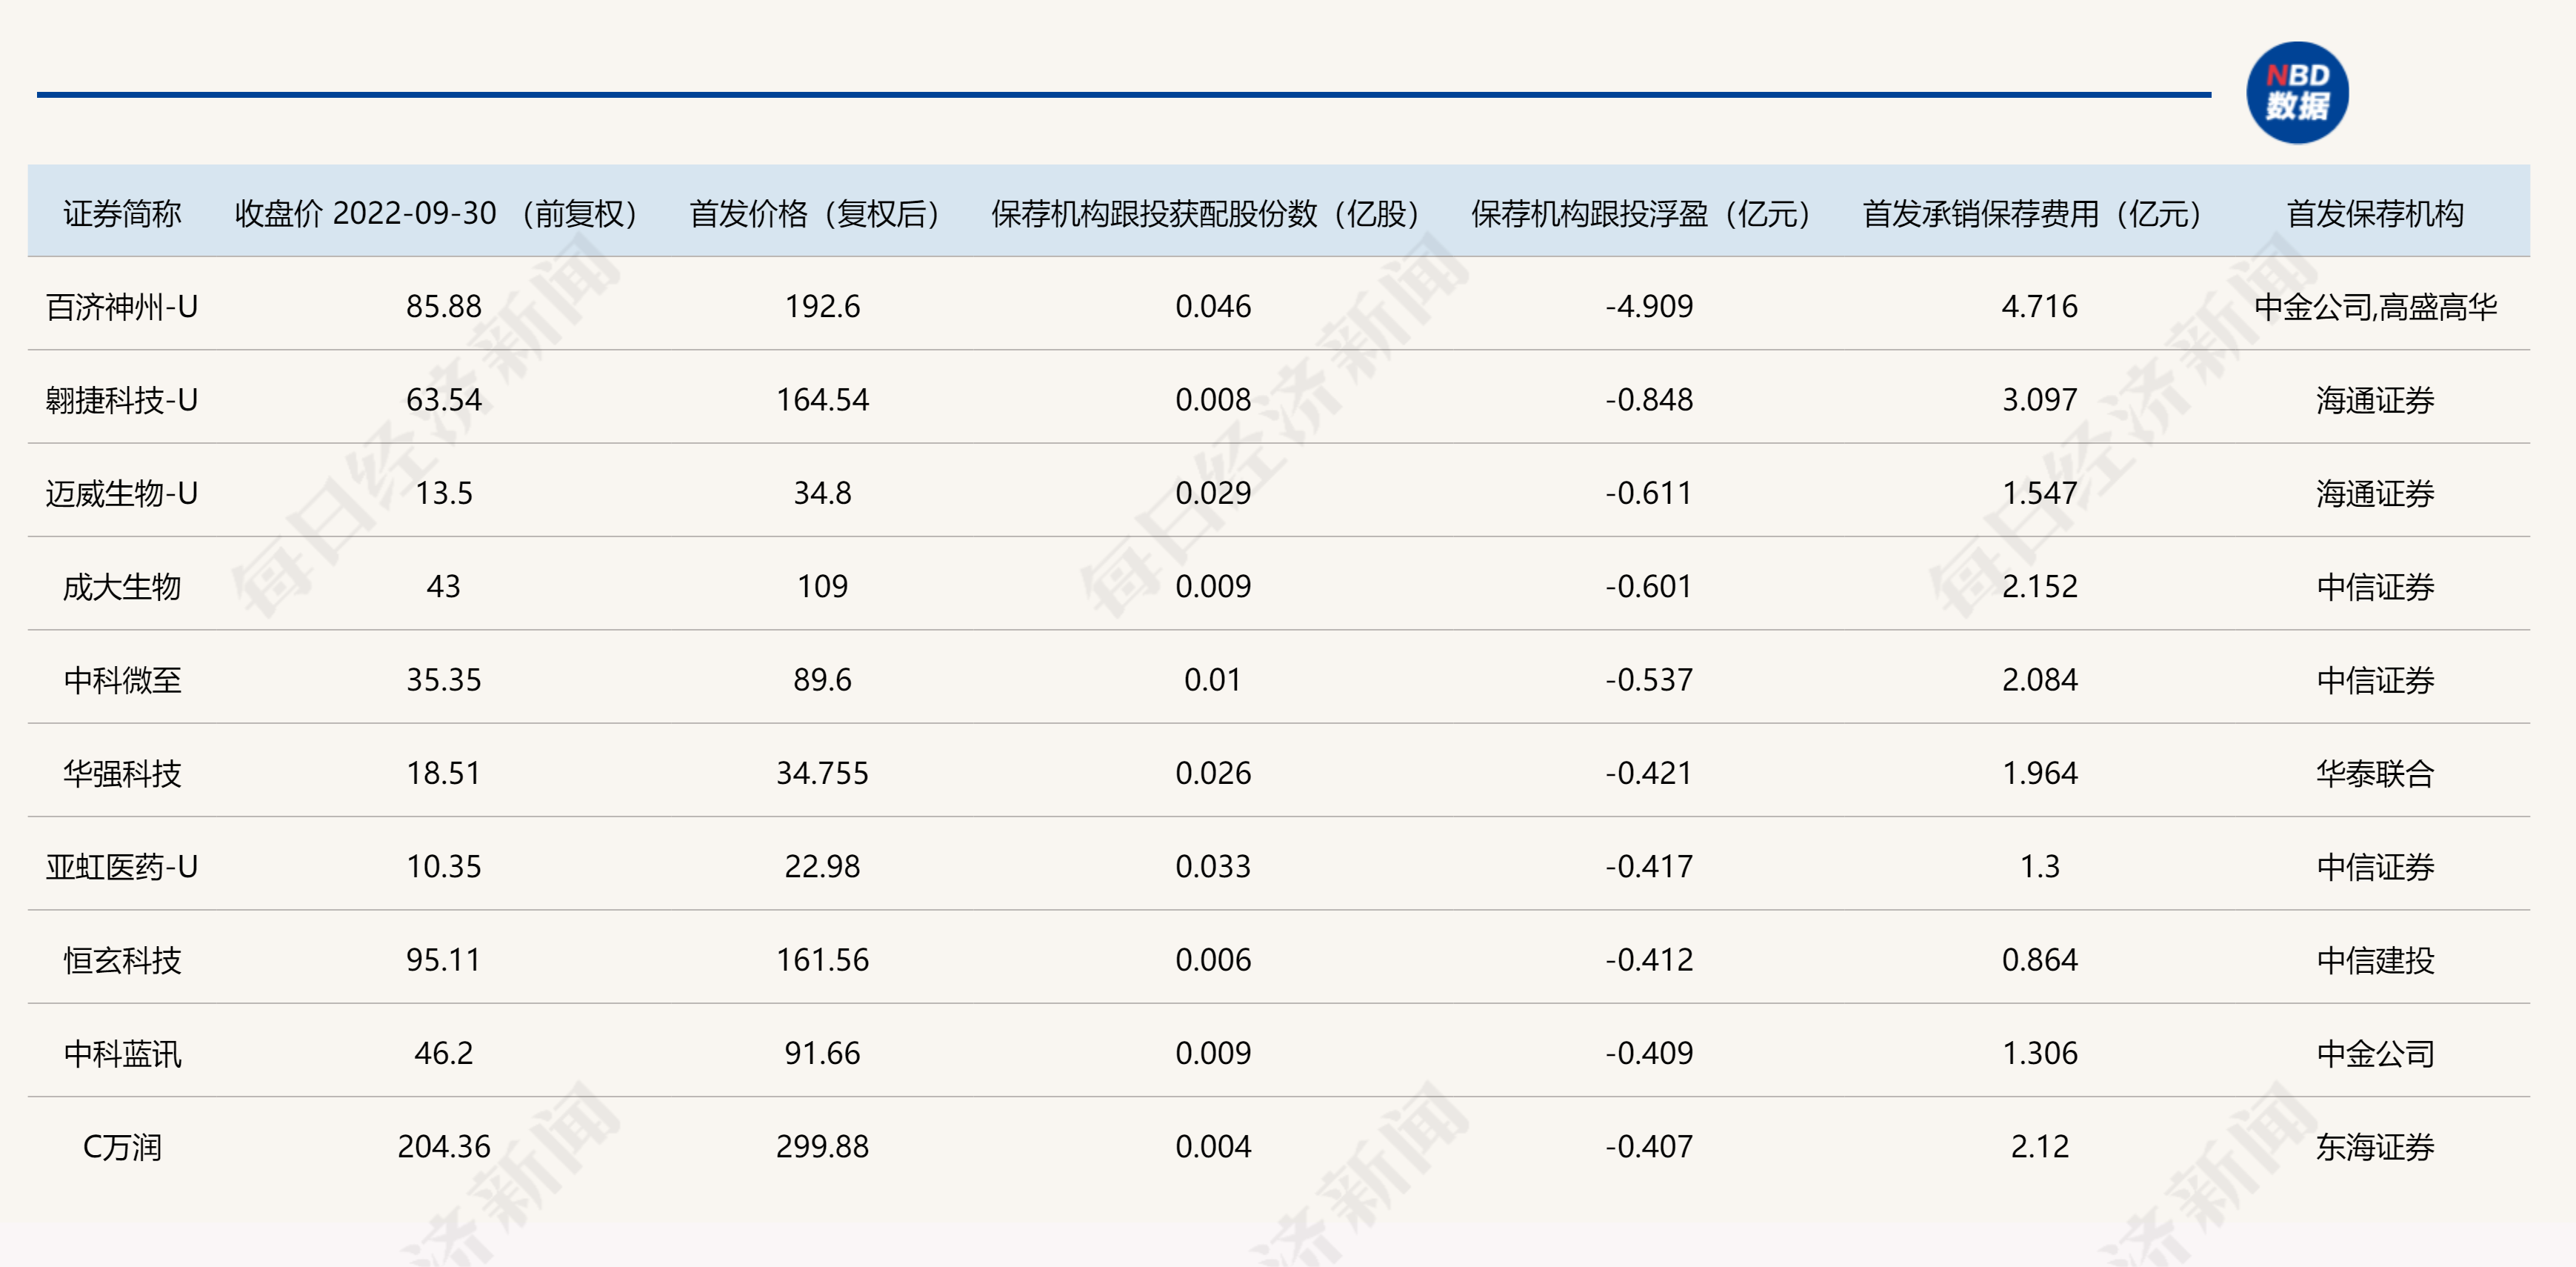
Task: Click underwriting fee 2.084
Action: click(2040, 680)
